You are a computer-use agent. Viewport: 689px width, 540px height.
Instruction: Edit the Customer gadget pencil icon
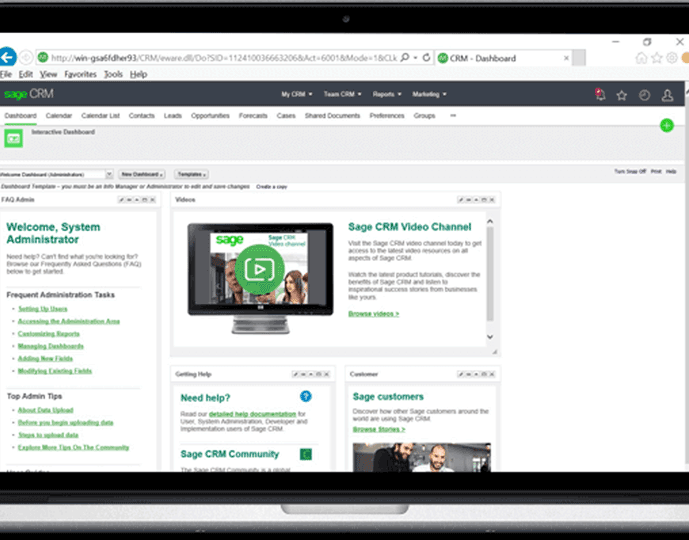(461, 374)
